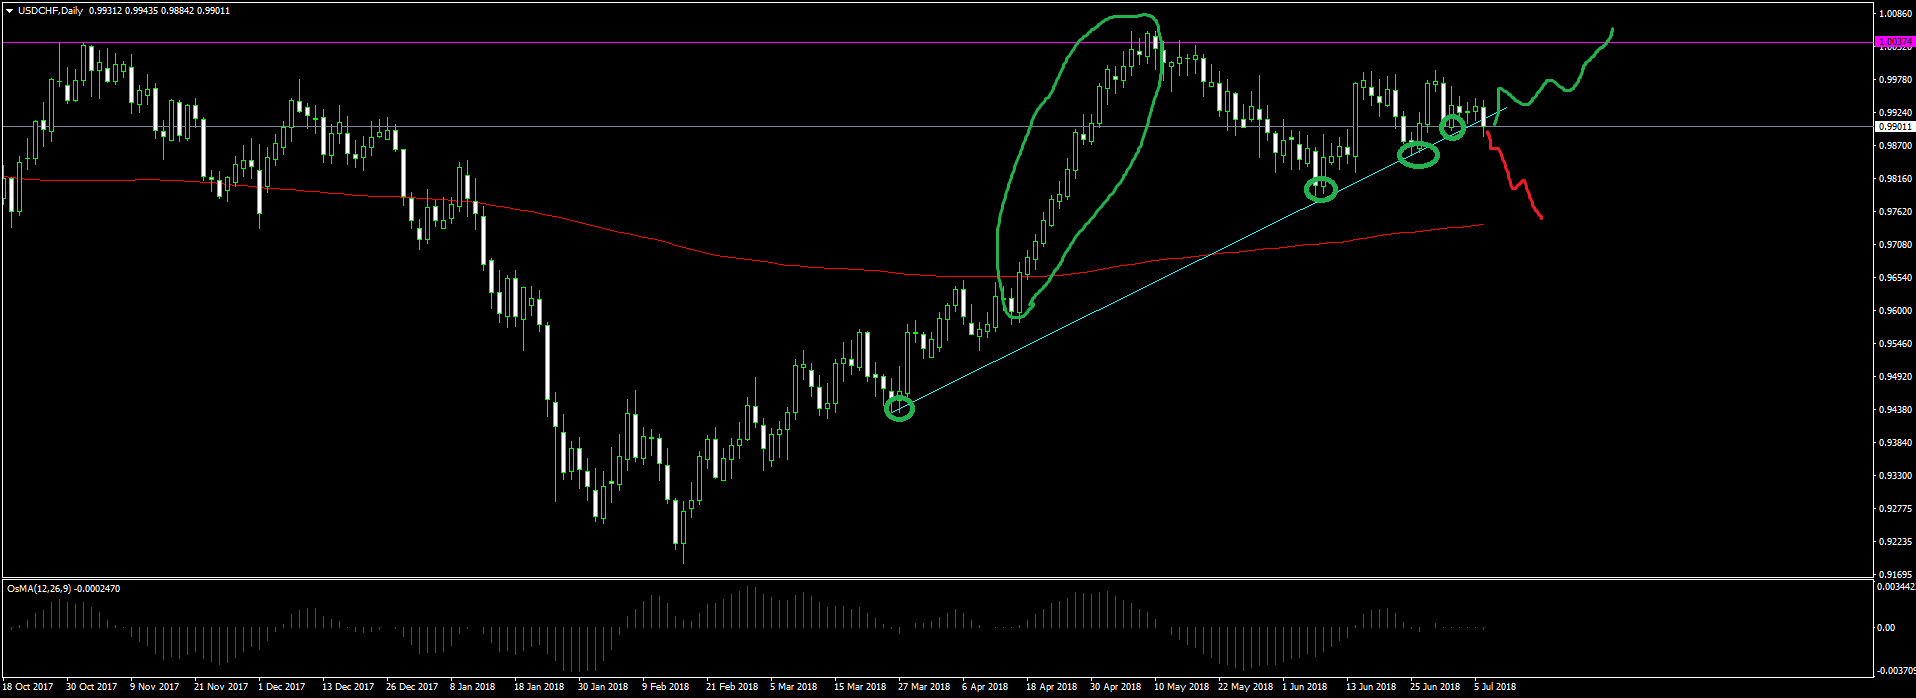Click OsMA scale value 0.00
Viewport: 1916px width, 698px height.
[1885, 628]
